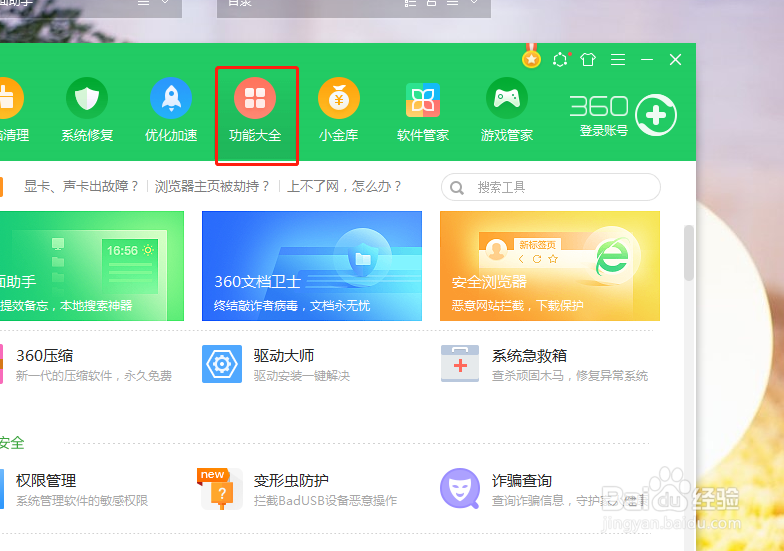Click the 功能大全 tab label
Screen dimensions: 784x551
[x=255, y=135]
